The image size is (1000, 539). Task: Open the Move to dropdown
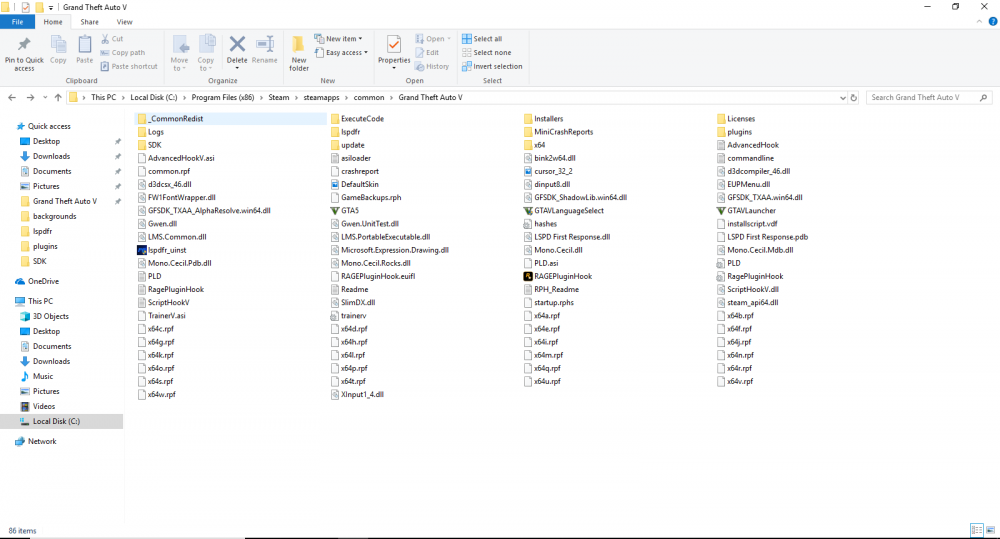point(179,53)
